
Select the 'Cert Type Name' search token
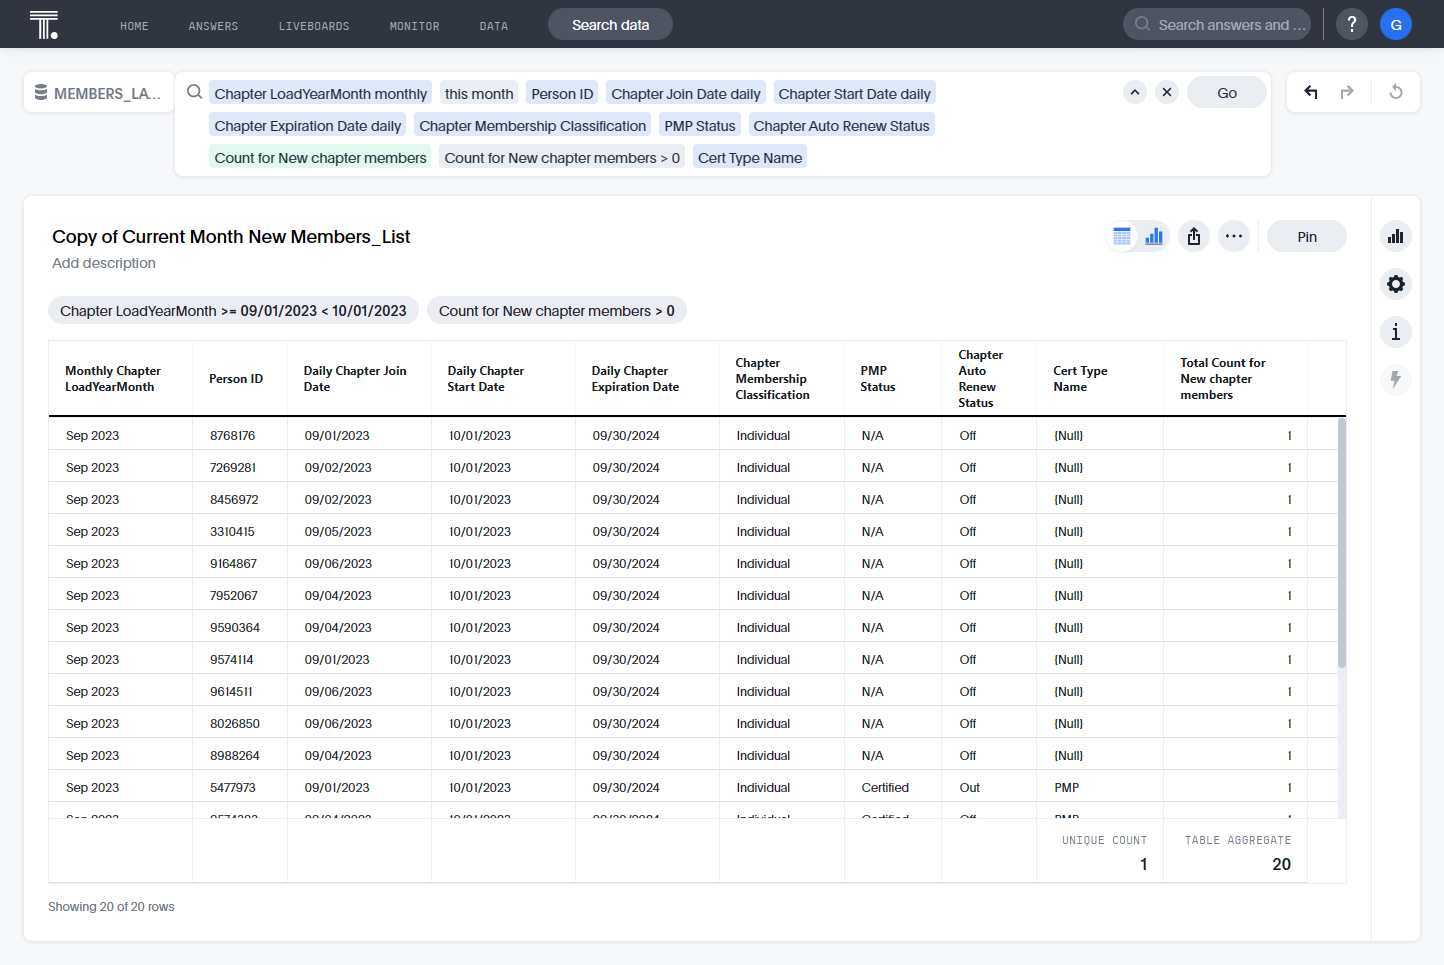click(750, 158)
